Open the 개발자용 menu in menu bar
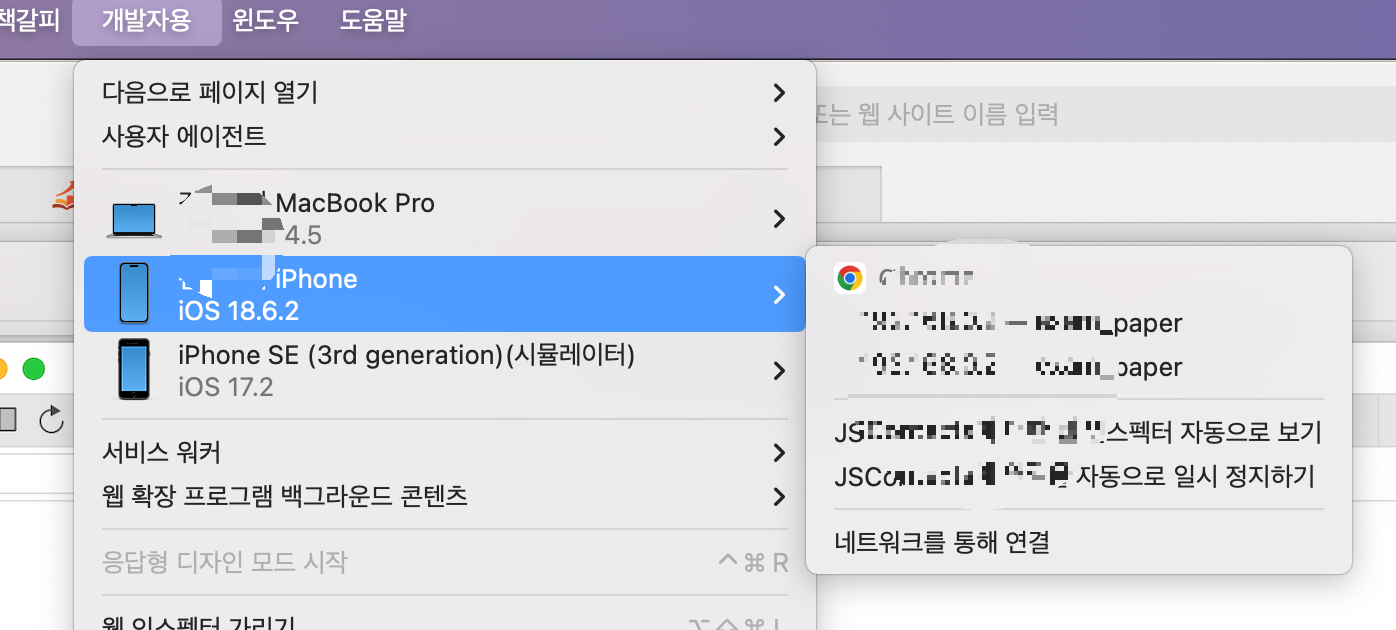The height and width of the screenshot is (630, 1396). (x=146, y=20)
